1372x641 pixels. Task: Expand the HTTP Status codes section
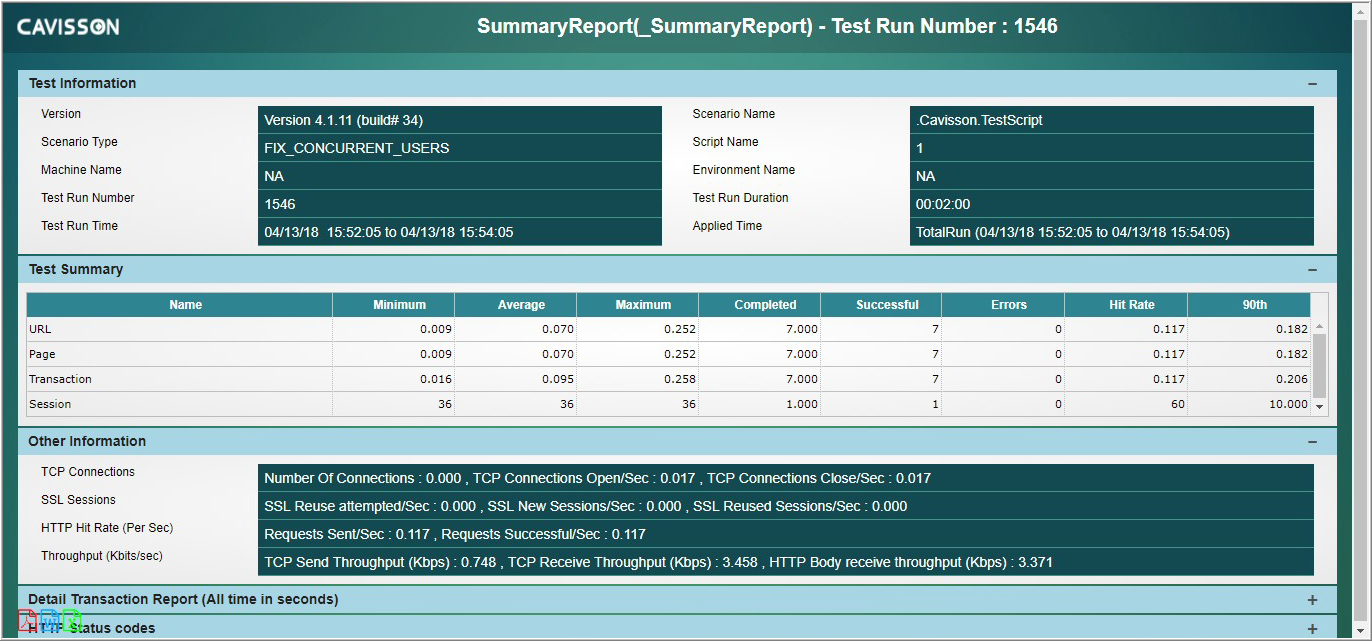coord(1312,629)
